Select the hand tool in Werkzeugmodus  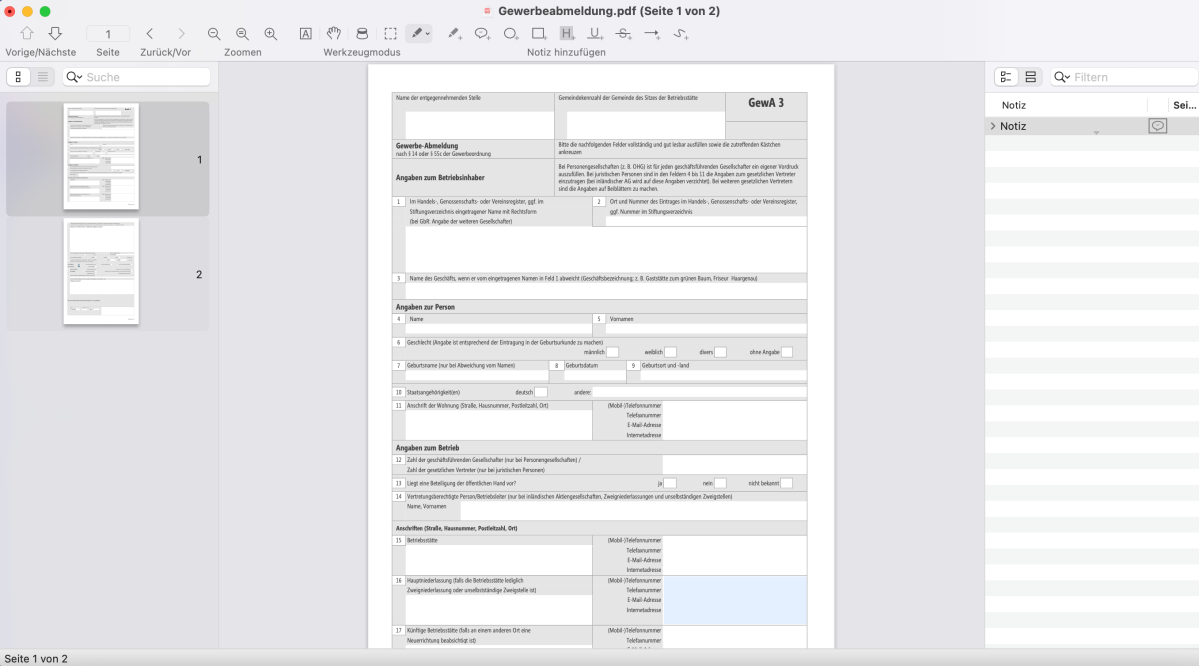pyautogui.click(x=333, y=33)
